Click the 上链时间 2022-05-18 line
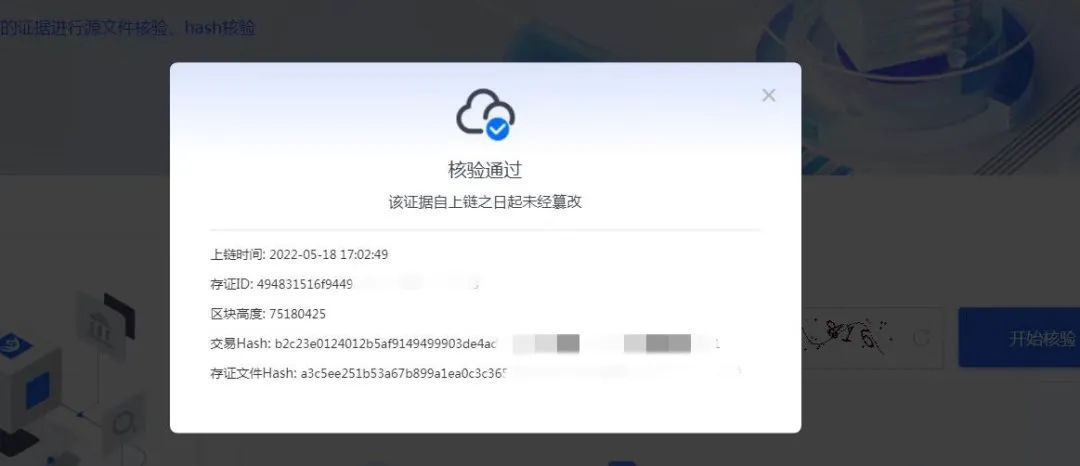Viewport: 1080px width, 466px height. (x=299, y=255)
